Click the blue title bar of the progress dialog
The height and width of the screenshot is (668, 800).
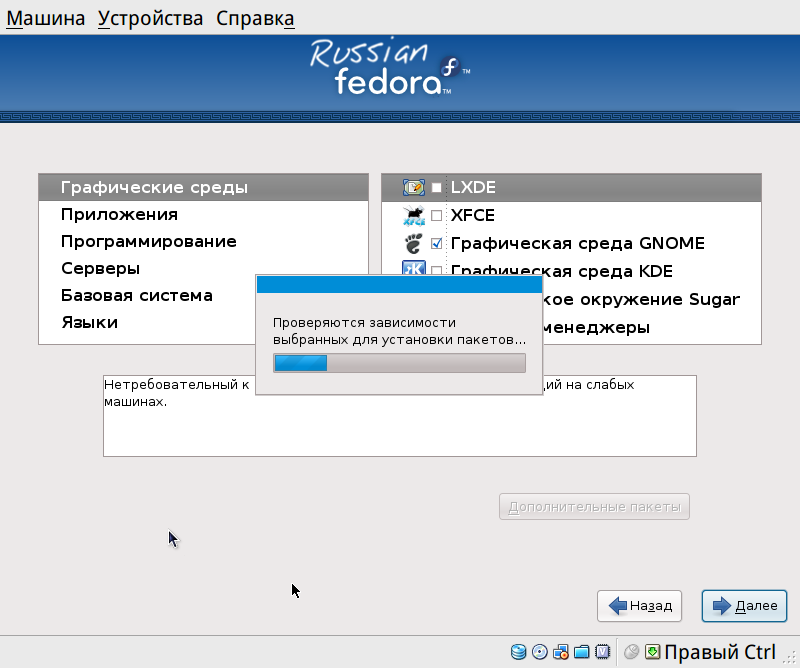coord(399,285)
